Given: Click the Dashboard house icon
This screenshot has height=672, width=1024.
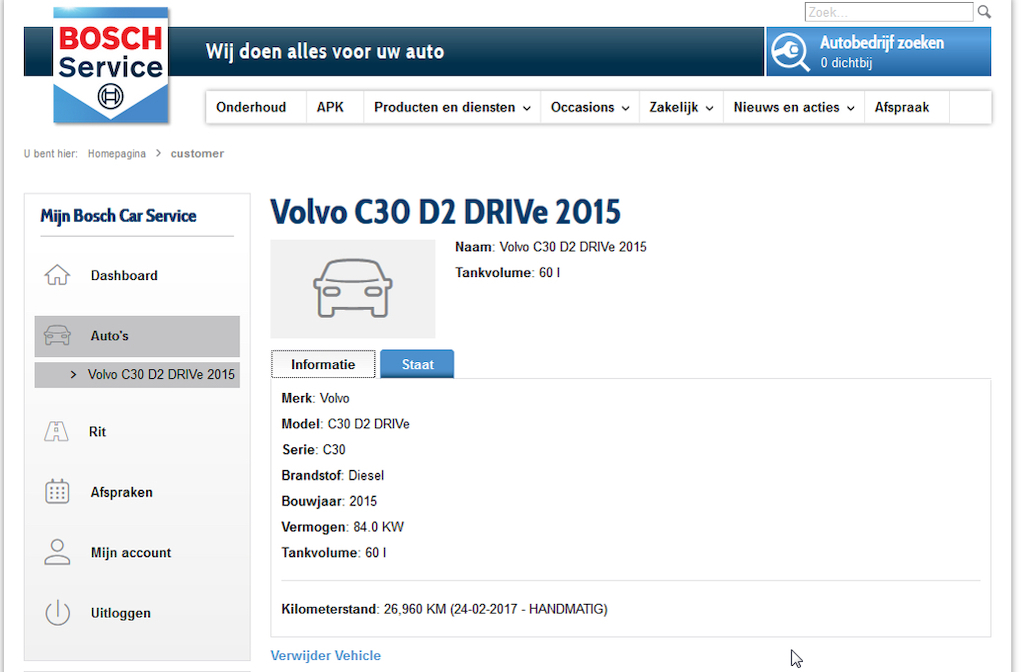Looking at the screenshot, I should [57, 275].
